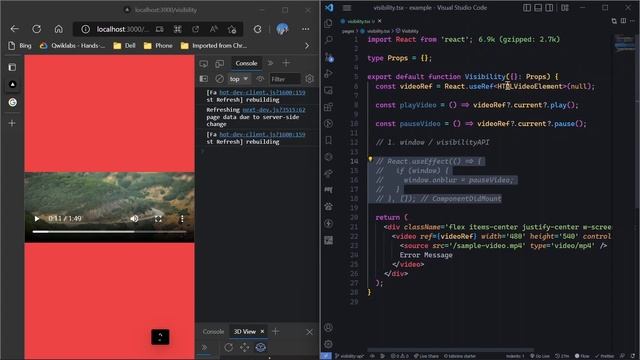Open VS Code Manage gear
640x360 pixels.
click(x=329, y=344)
